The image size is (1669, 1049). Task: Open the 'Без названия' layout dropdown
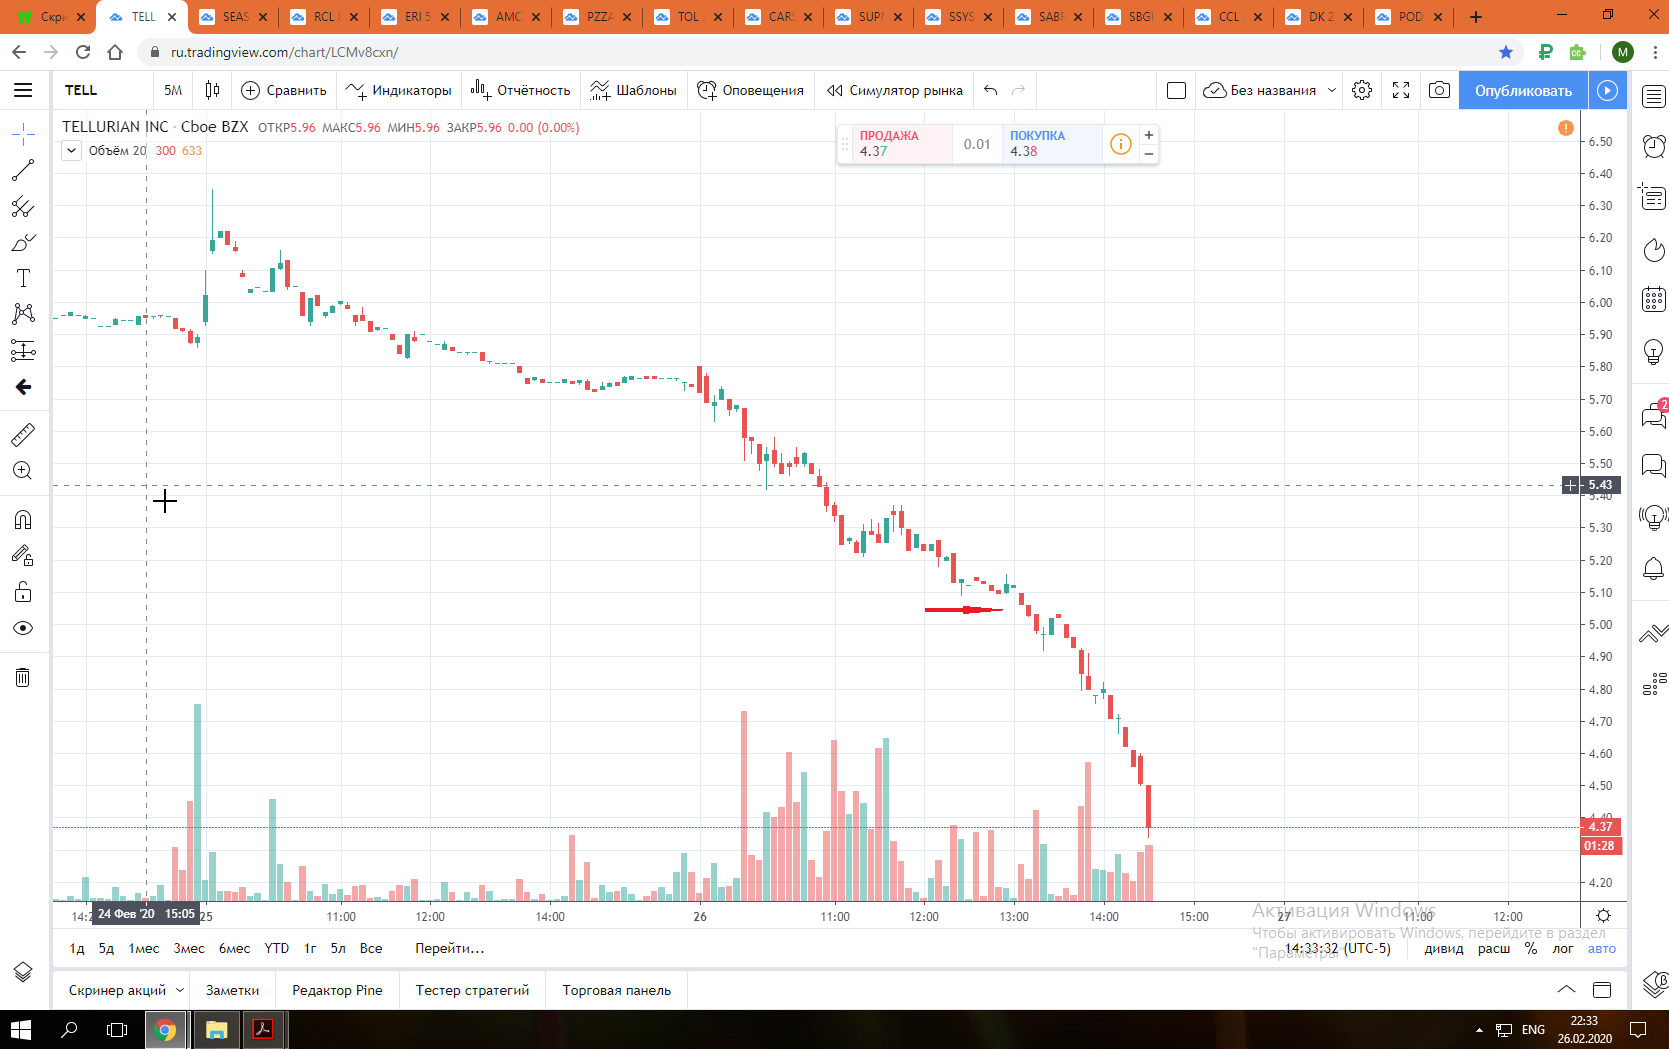[1270, 90]
